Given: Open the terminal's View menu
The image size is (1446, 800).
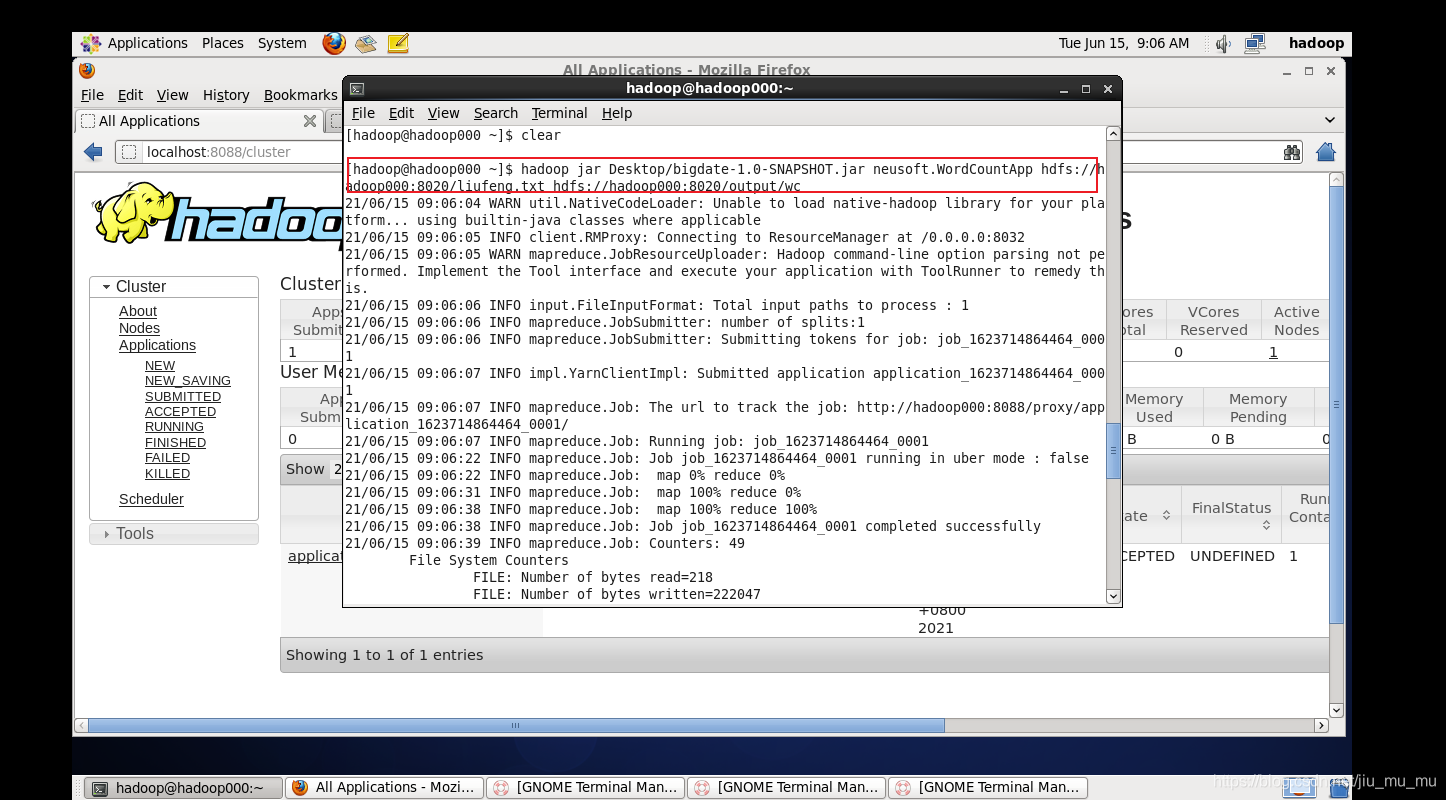Looking at the screenshot, I should point(444,113).
